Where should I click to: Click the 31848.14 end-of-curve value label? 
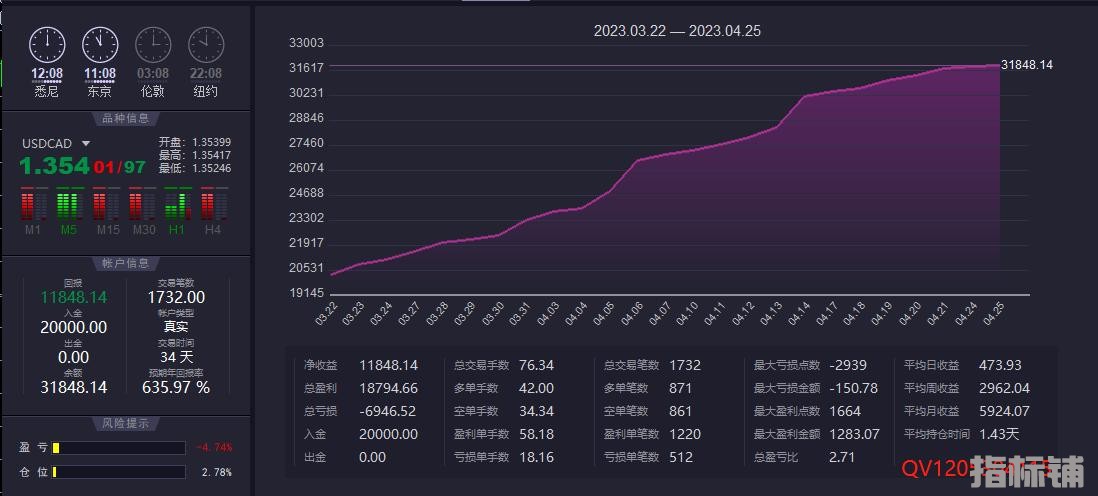coord(1026,65)
